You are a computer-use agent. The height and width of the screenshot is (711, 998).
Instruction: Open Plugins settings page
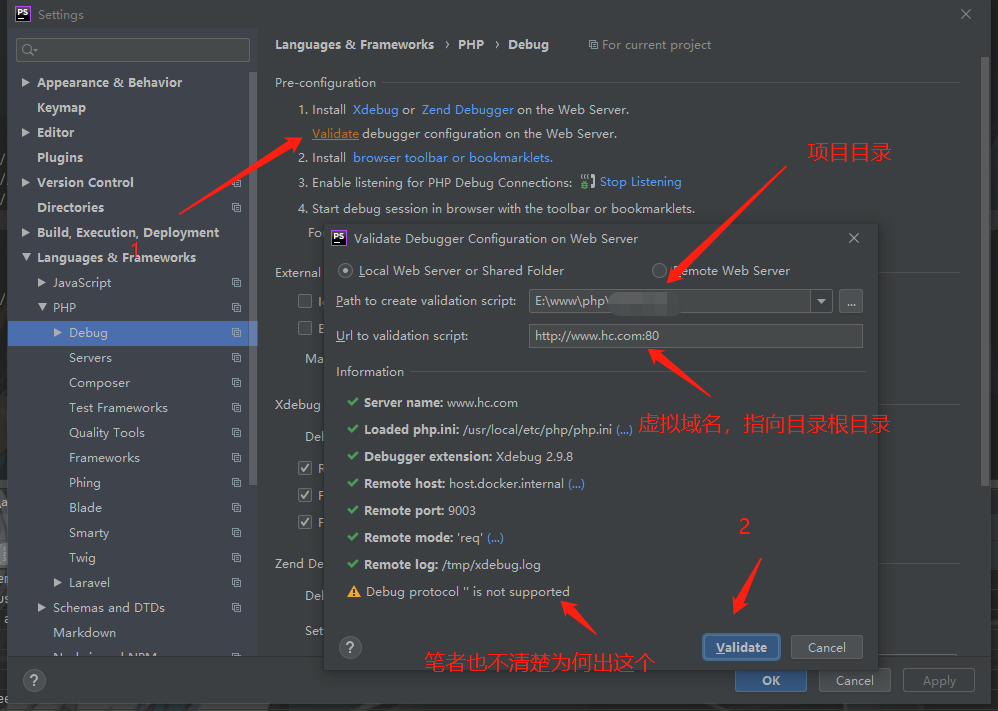(x=60, y=157)
